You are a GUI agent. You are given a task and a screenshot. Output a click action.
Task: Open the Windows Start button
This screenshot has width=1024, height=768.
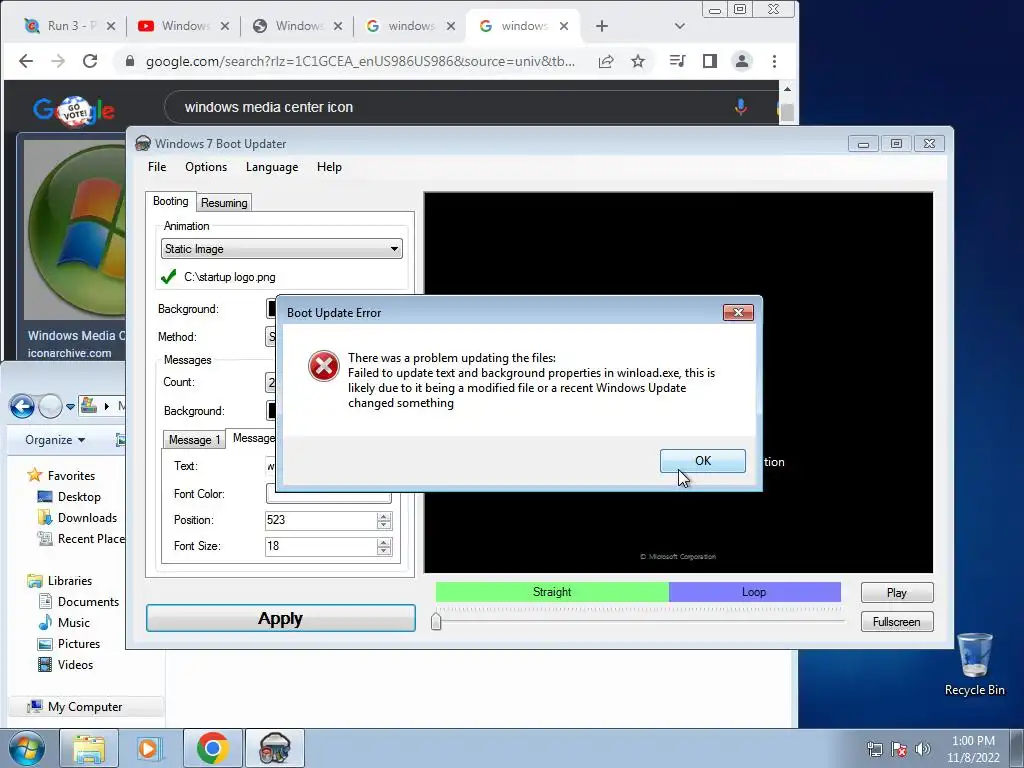point(27,748)
